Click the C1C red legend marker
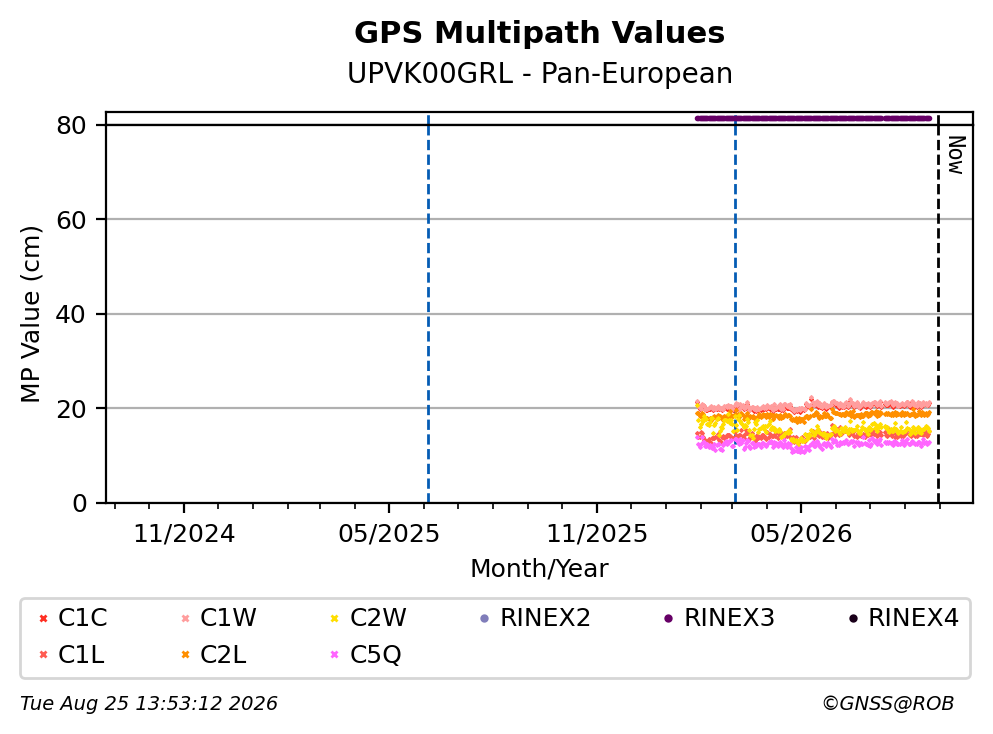The height and width of the screenshot is (734, 993). tap(43, 618)
